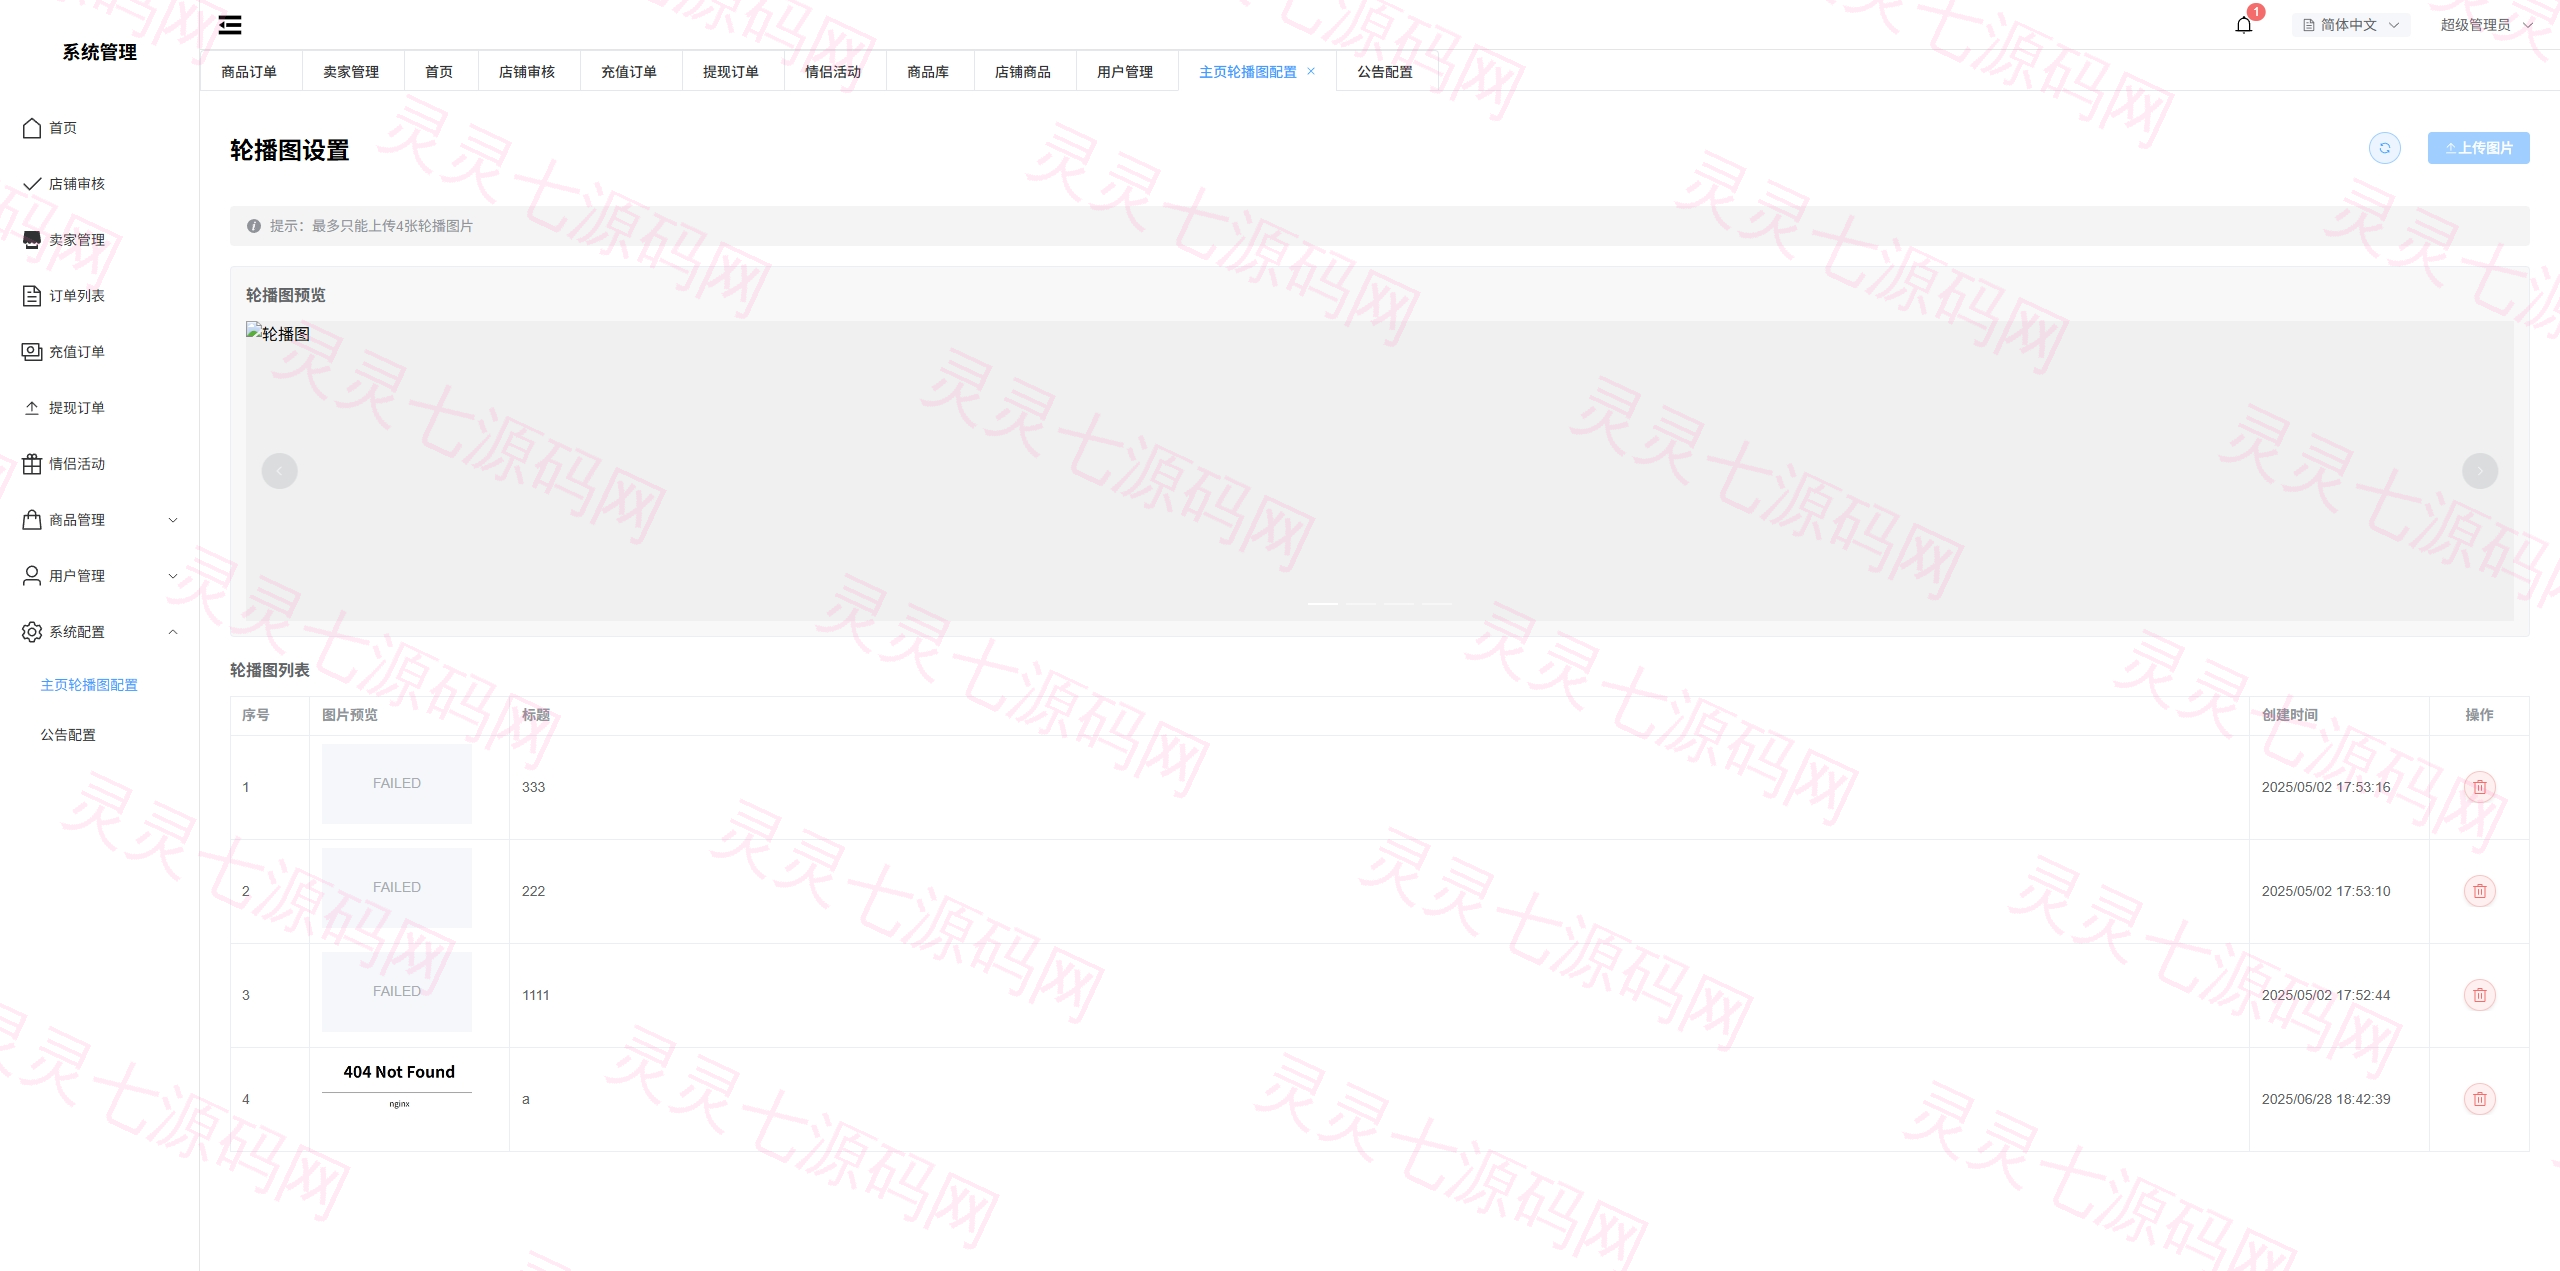Switch to 充值订单 tab
This screenshot has height=1271, width=2560.
(629, 72)
